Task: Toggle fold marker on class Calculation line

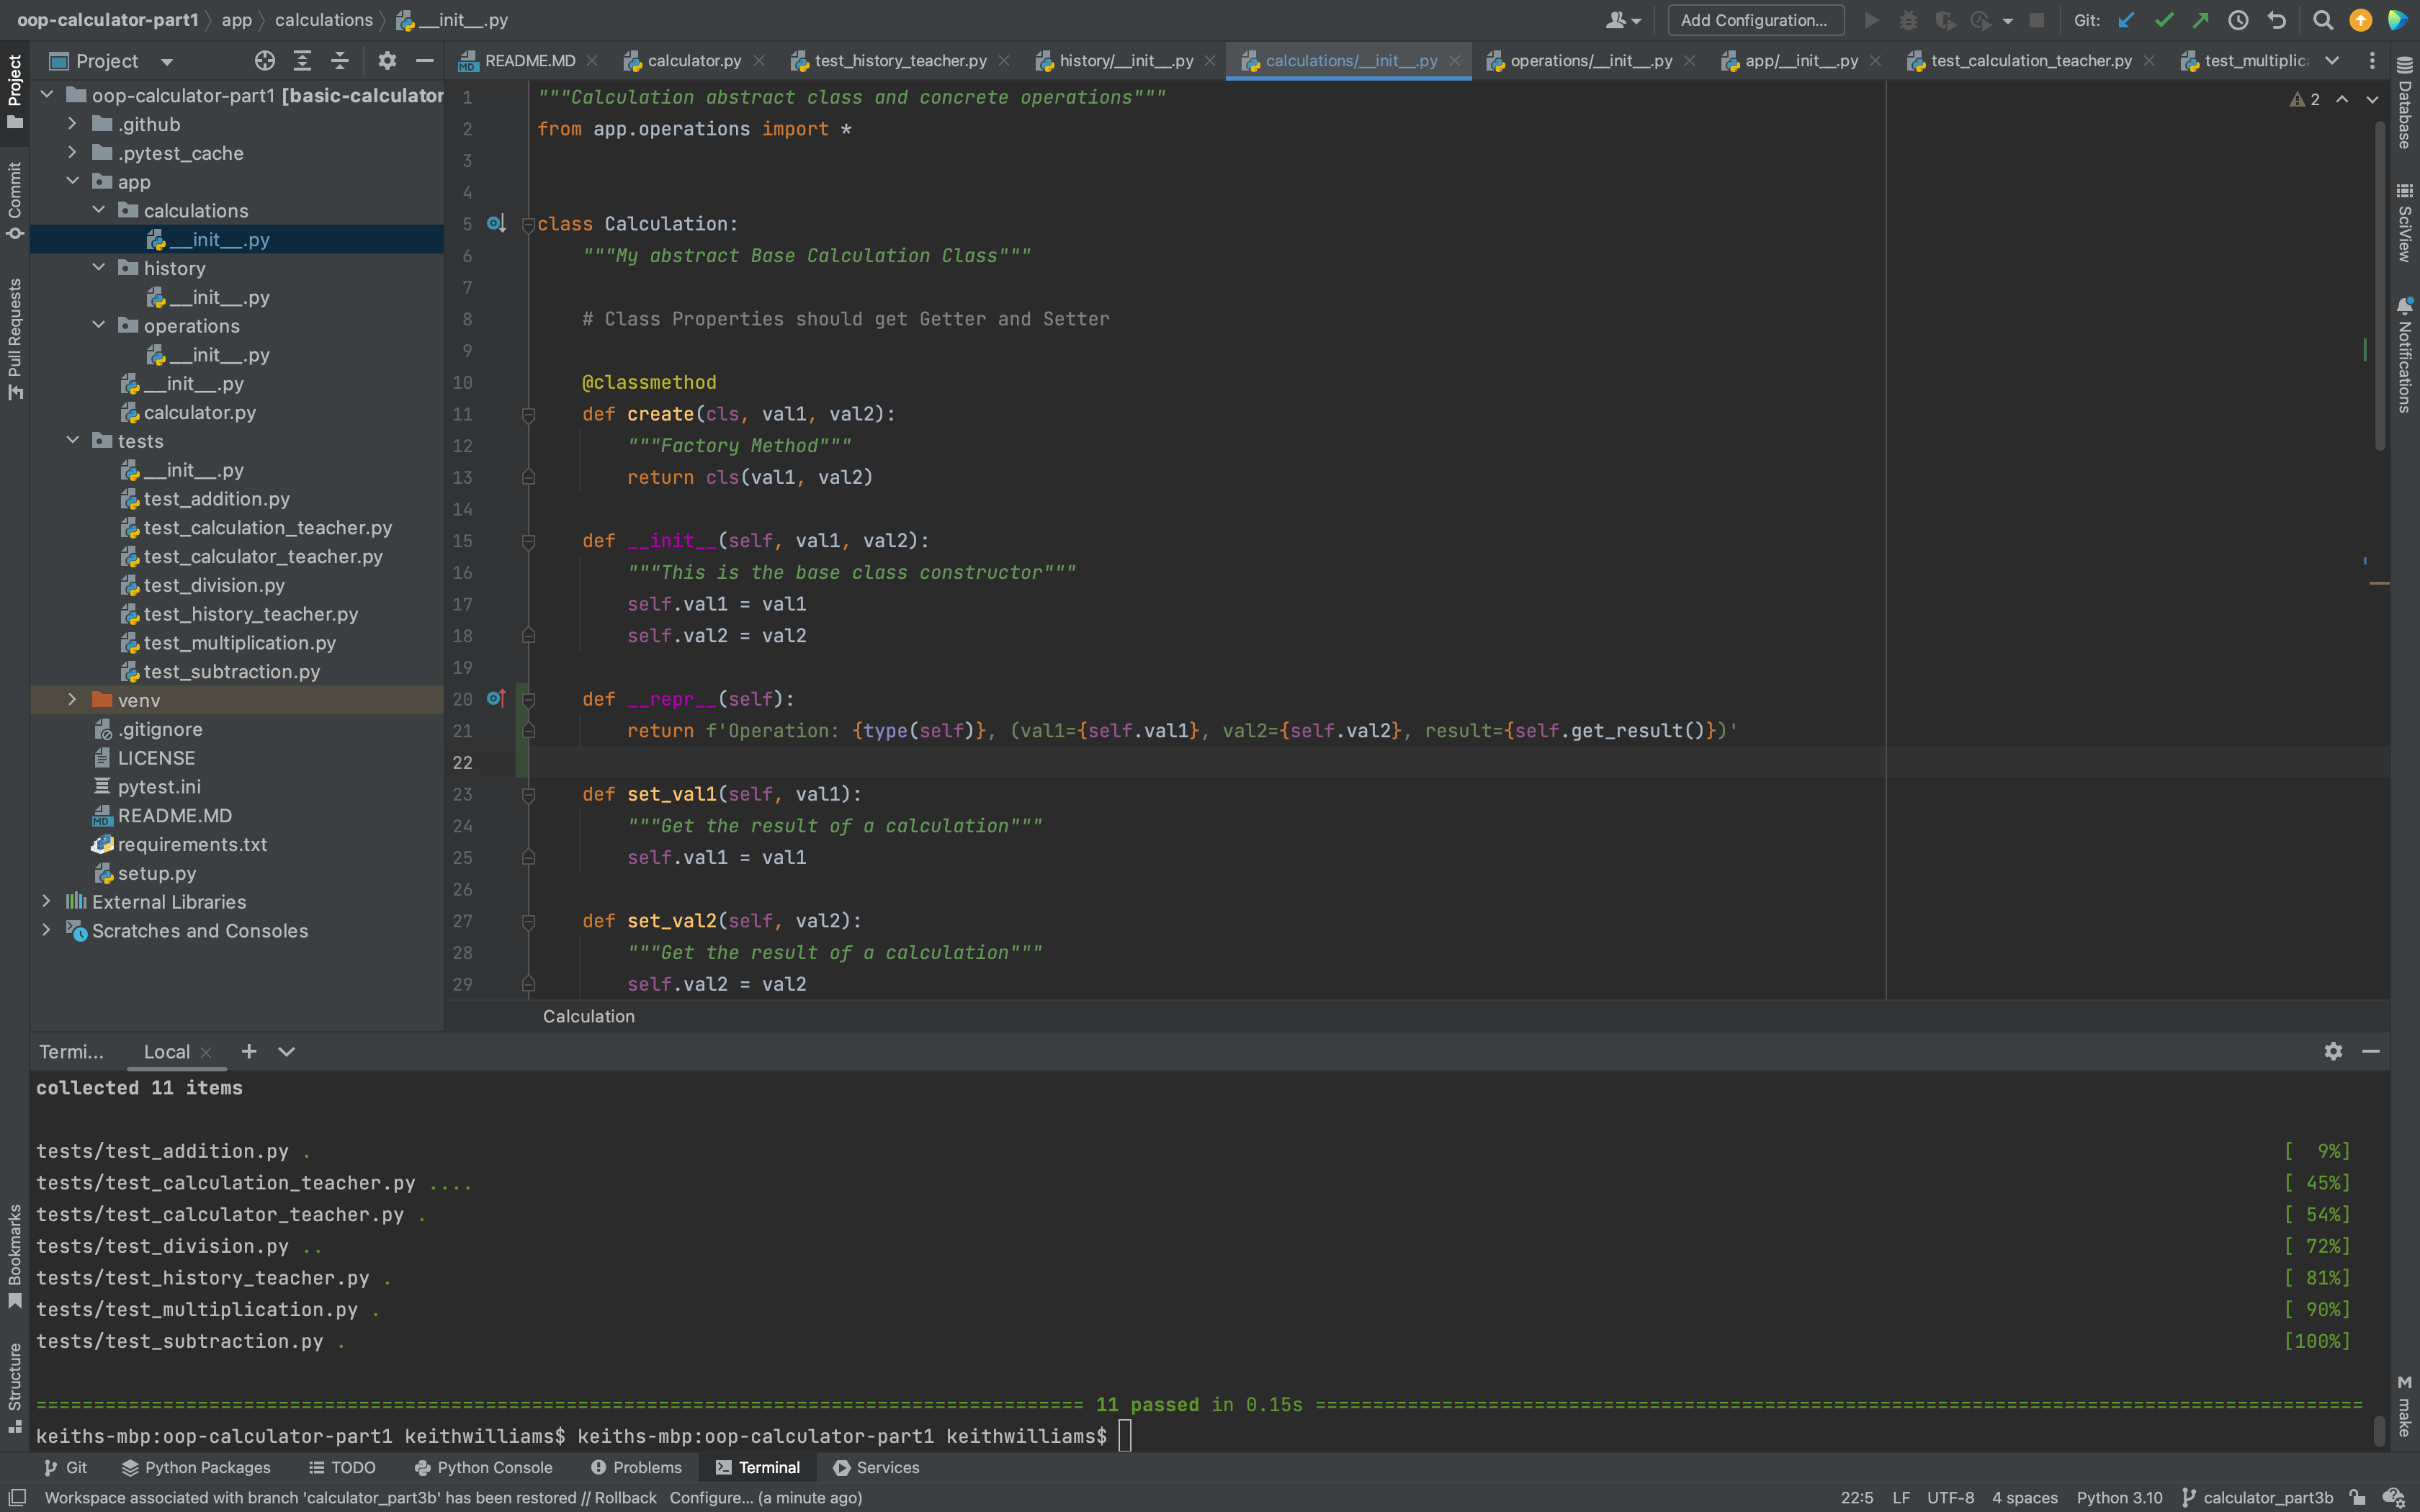Action: coord(529,225)
